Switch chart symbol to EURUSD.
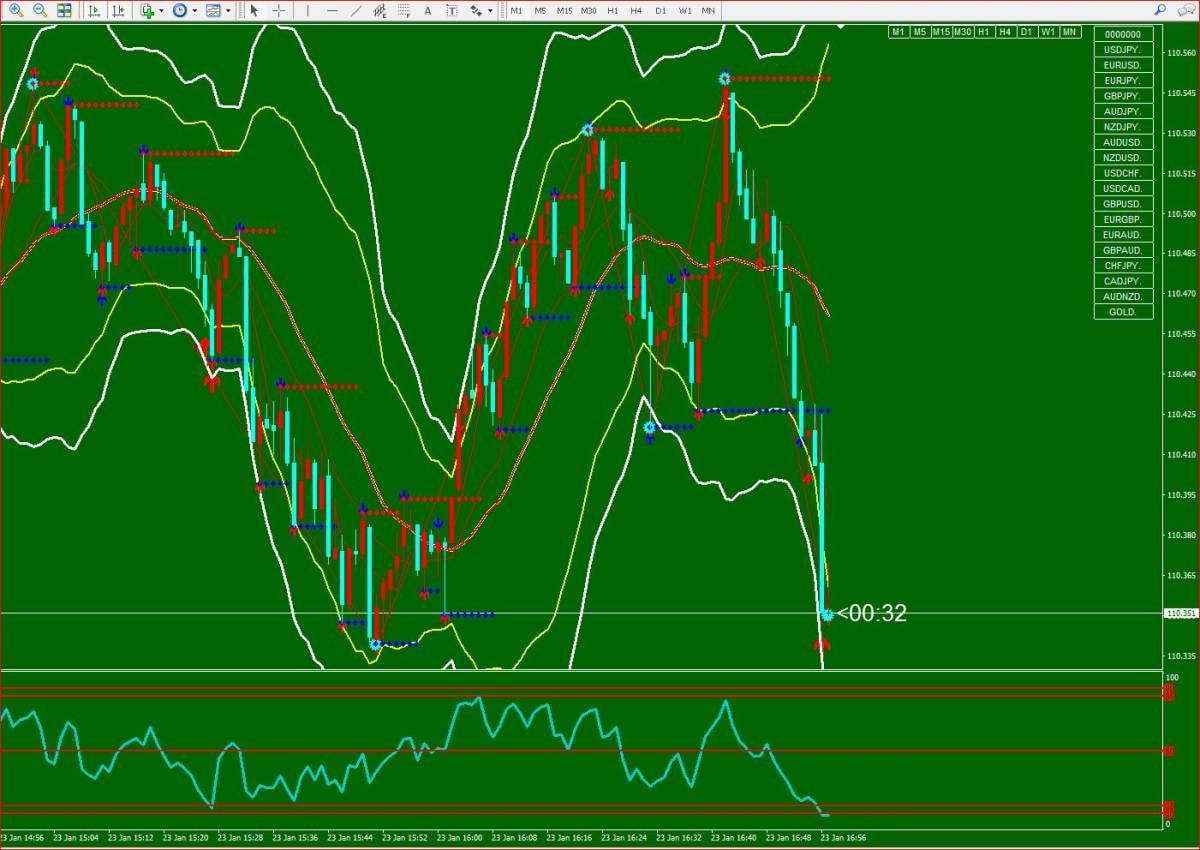 pyautogui.click(x=1123, y=65)
